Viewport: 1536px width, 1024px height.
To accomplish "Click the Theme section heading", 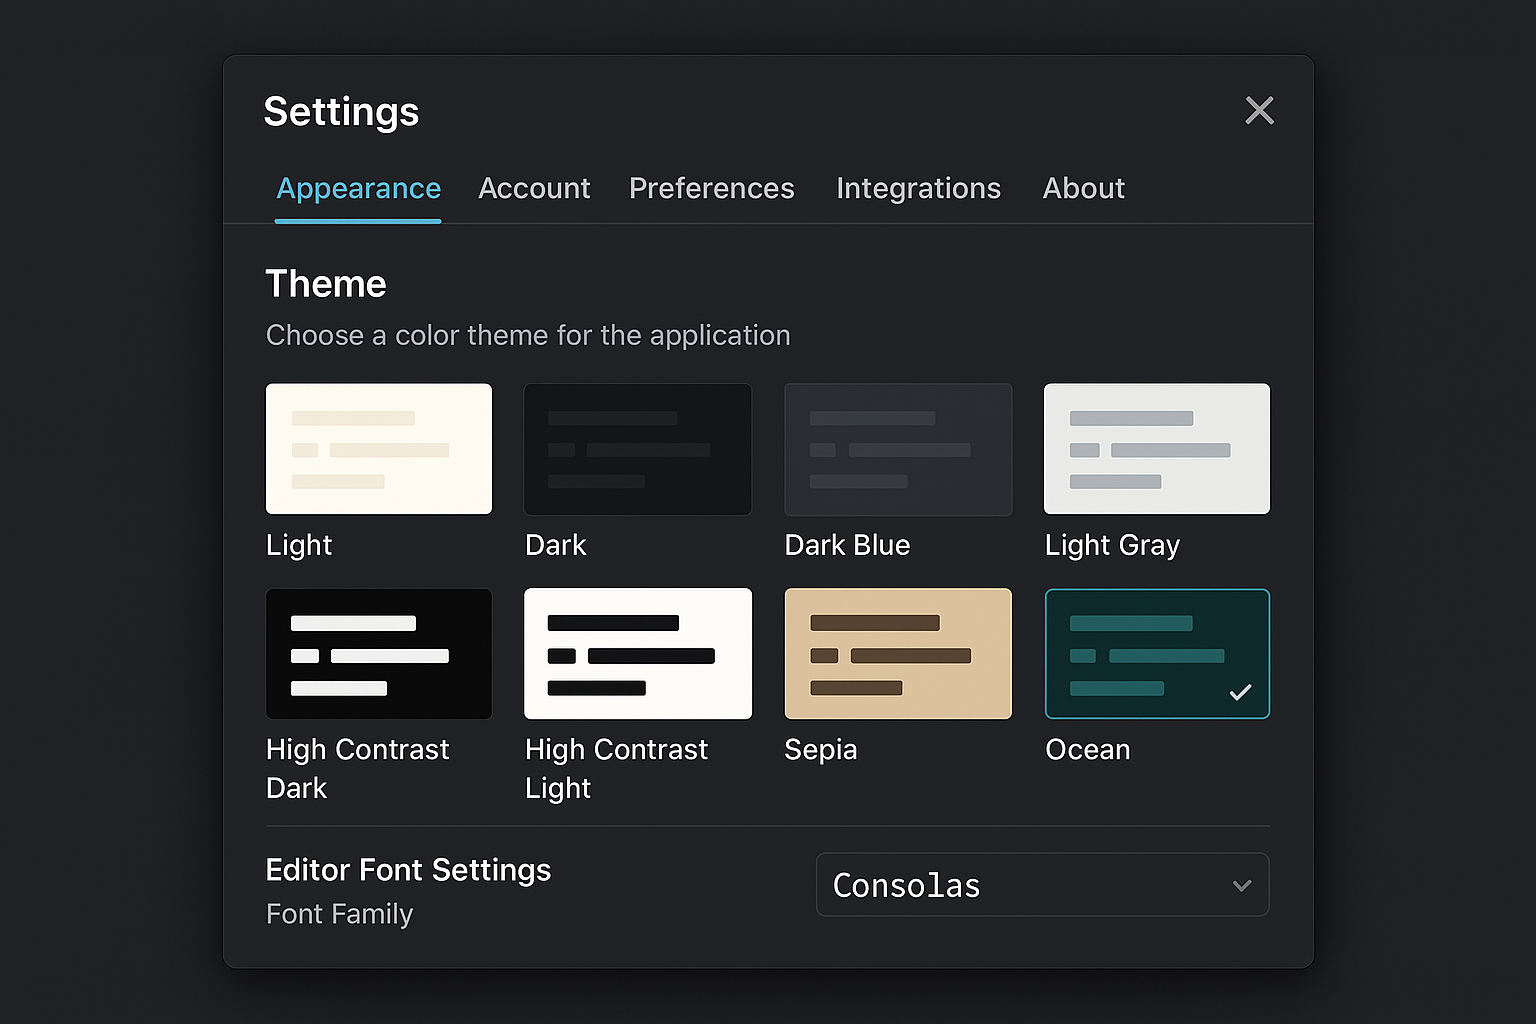I will [325, 283].
